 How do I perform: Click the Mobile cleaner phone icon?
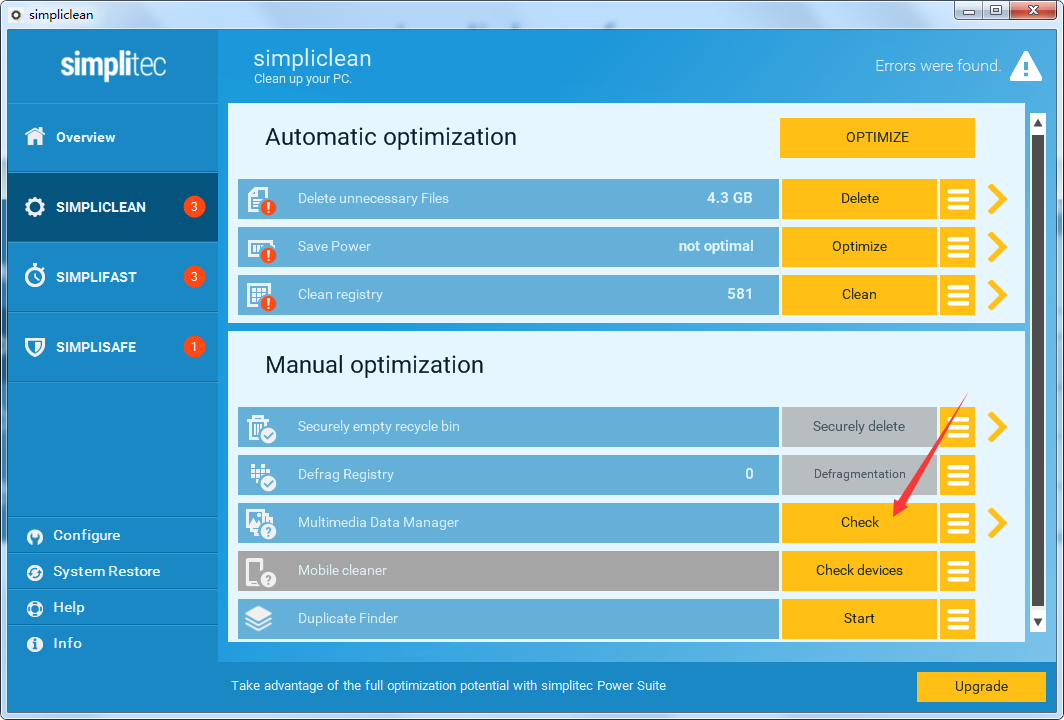coord(259,571)
